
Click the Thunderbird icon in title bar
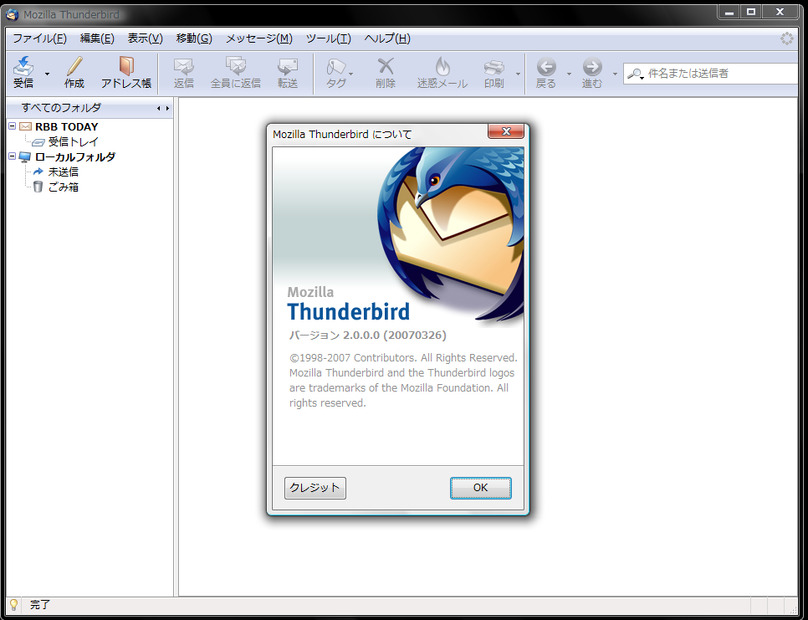click(x=12, y=14)
